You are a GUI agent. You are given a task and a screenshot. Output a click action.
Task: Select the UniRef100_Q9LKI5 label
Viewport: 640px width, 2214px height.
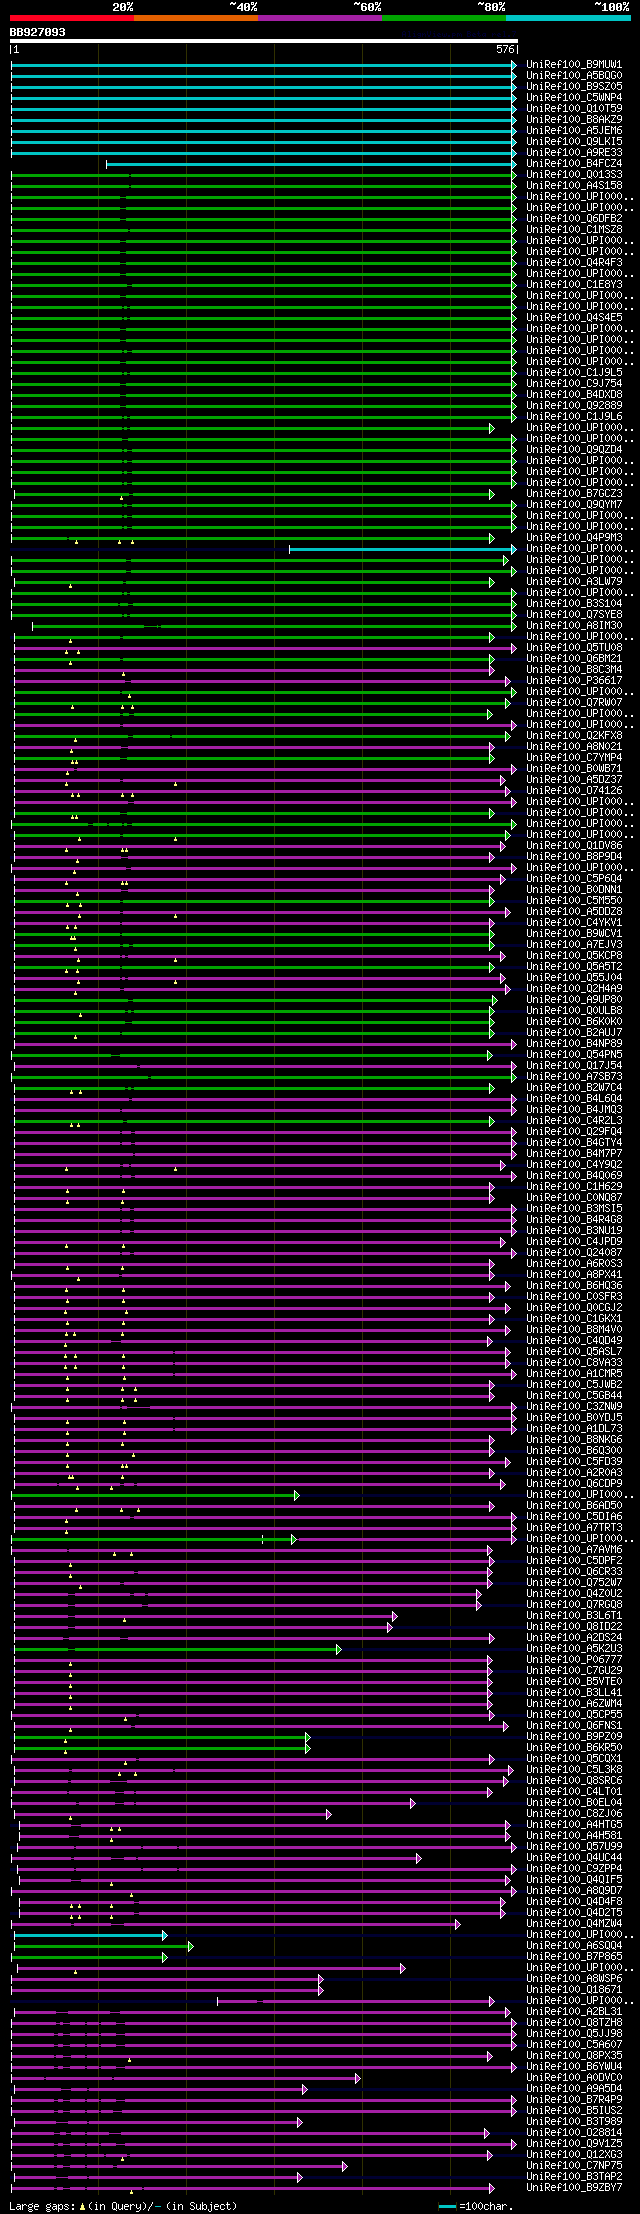point(574,141)
